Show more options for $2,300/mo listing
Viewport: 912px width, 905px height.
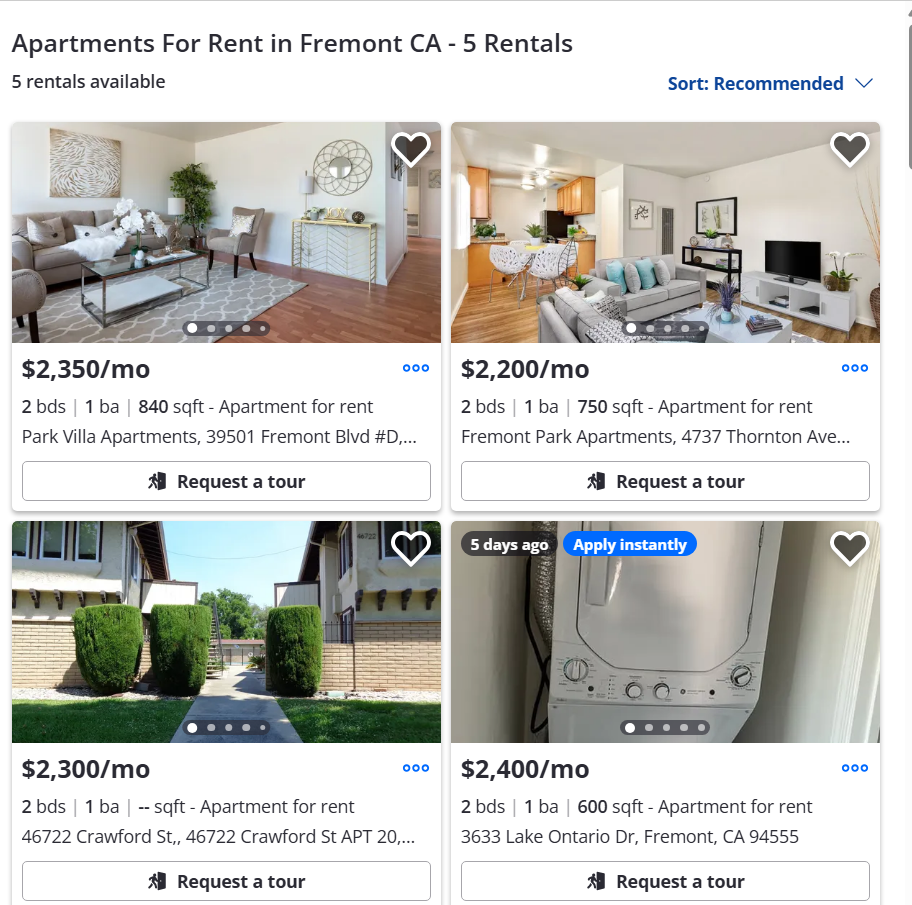point(416,768)
